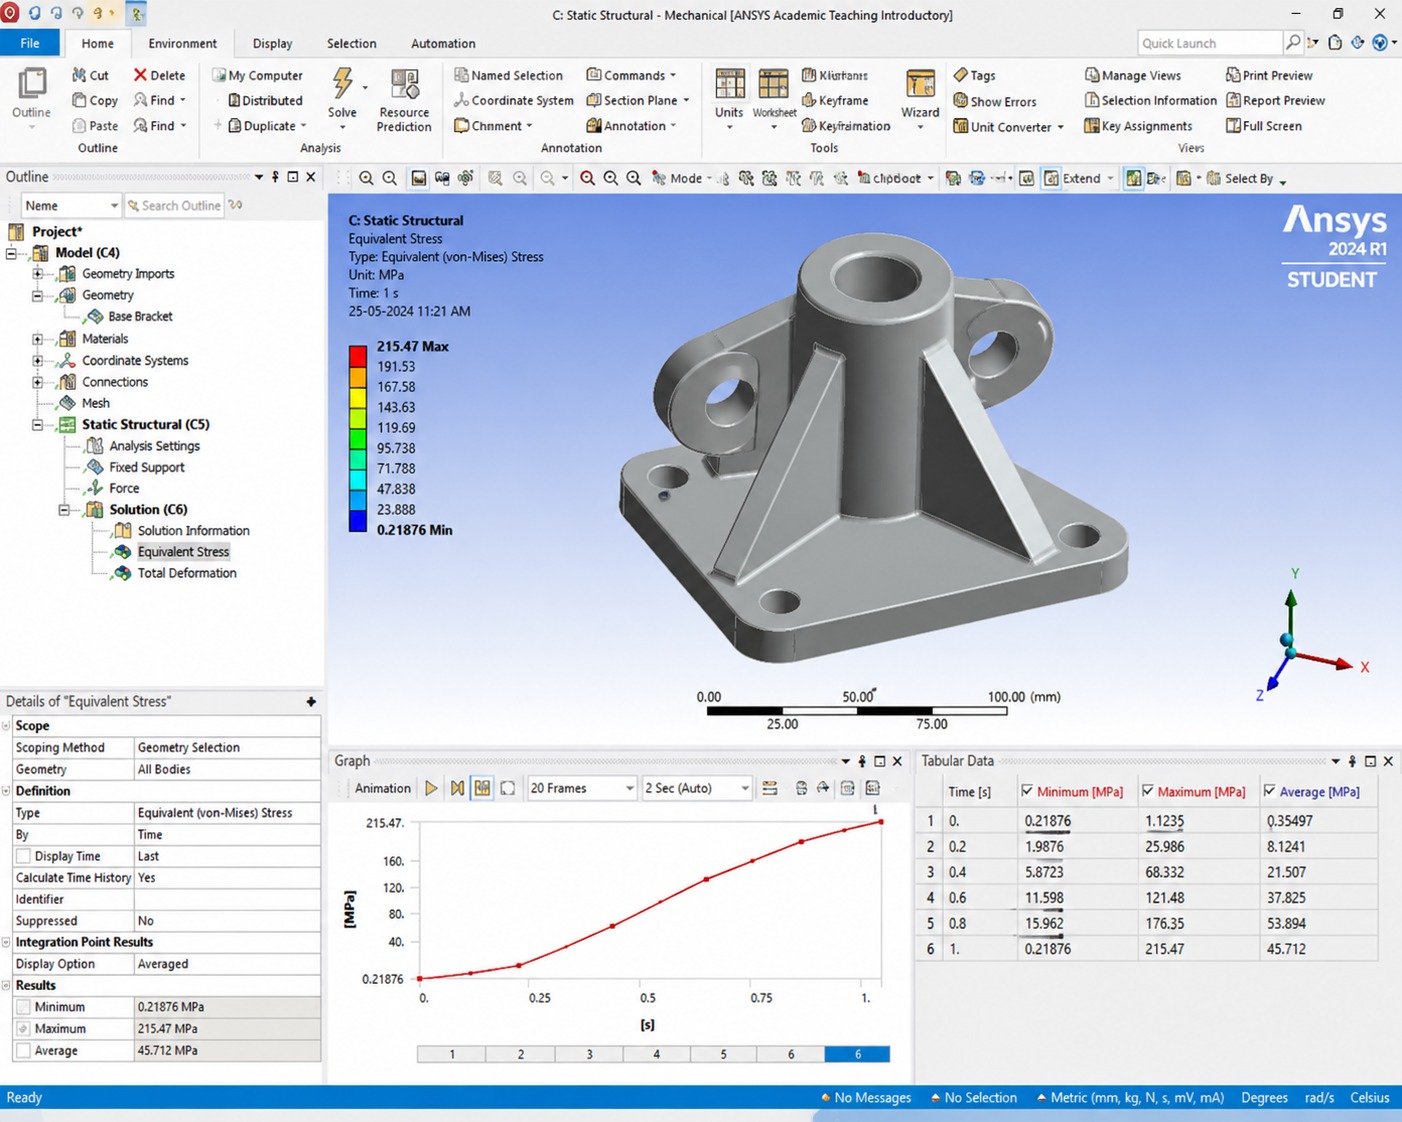This screenshot has width=1402, height=1122.
Task: Open the Unit Converter
Action: coord(1008,127)
